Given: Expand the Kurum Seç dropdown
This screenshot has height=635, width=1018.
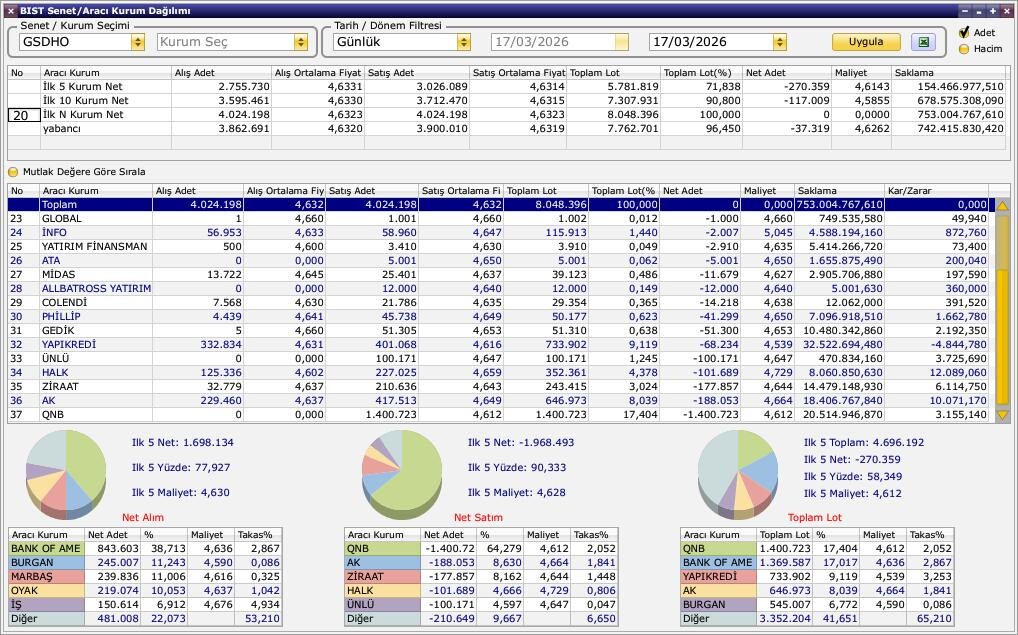Looking at the screenshot, I should click(x=300, y=42).
